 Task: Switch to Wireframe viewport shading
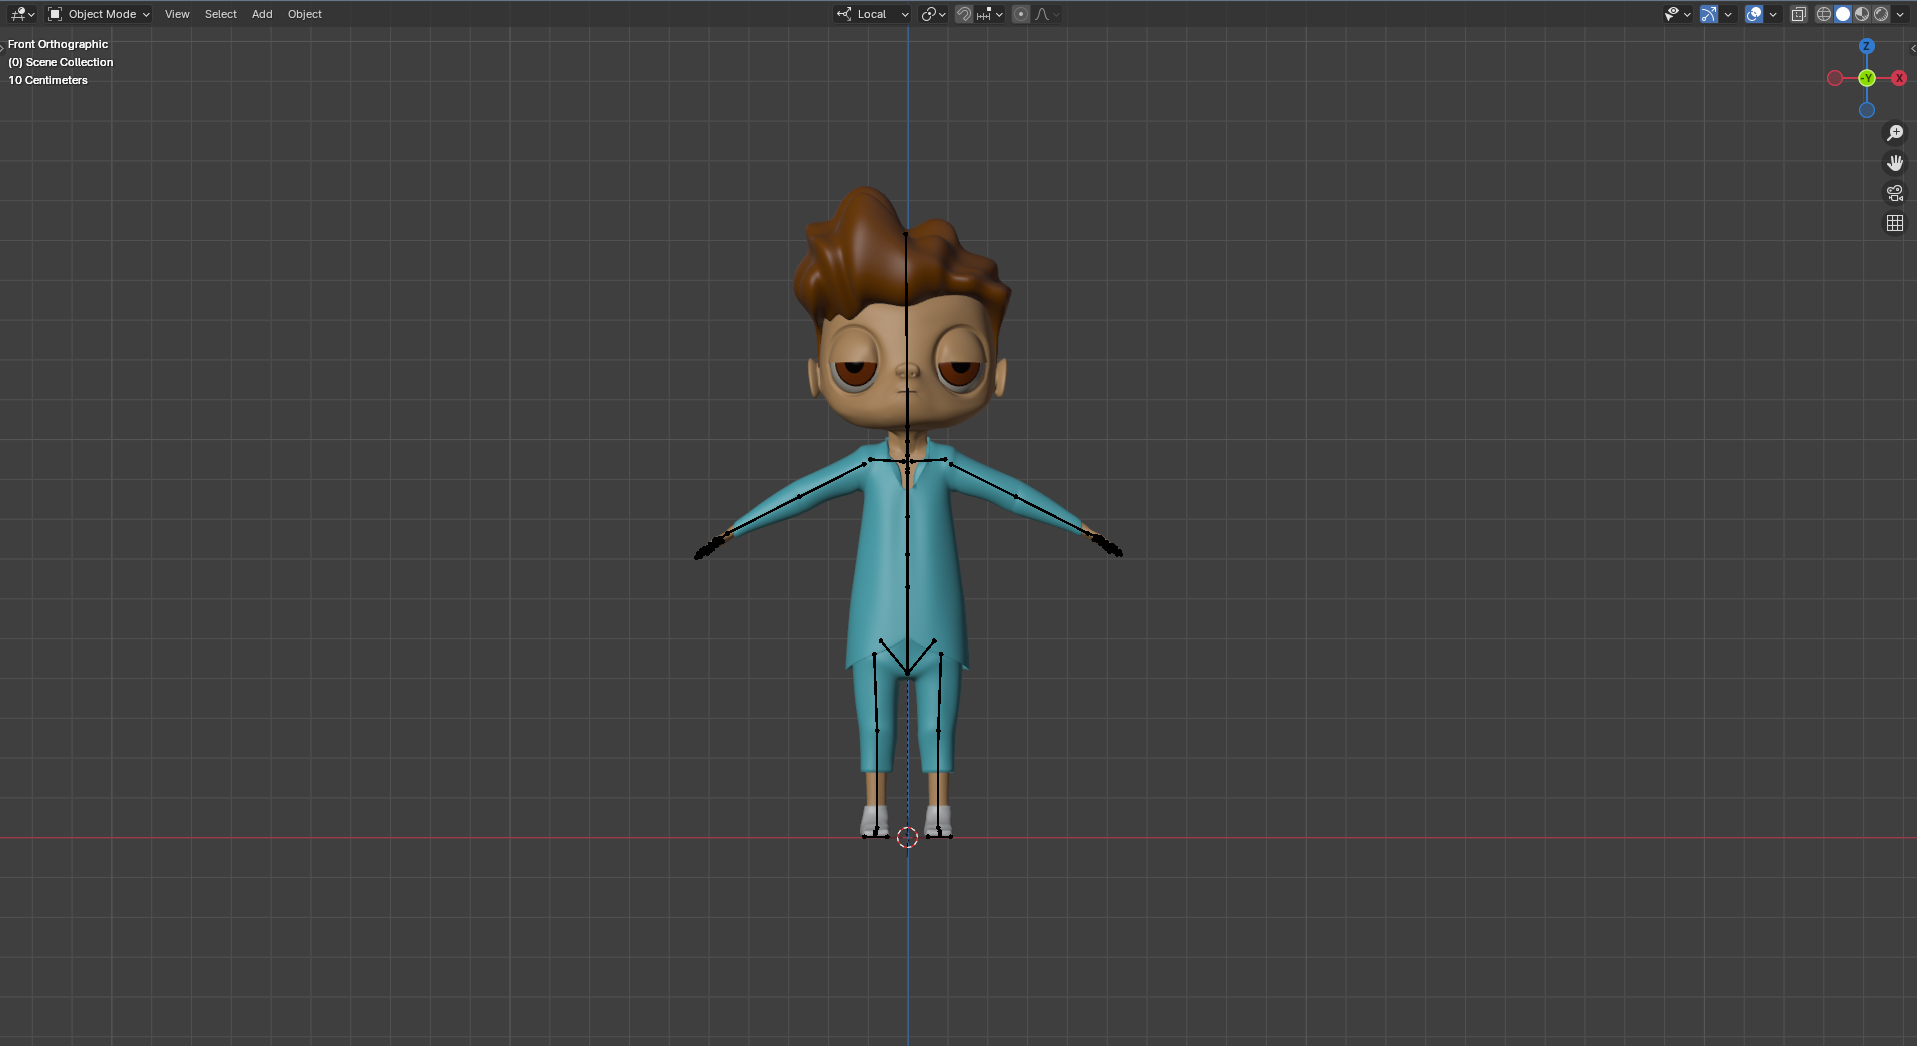tap(1824, 14)
